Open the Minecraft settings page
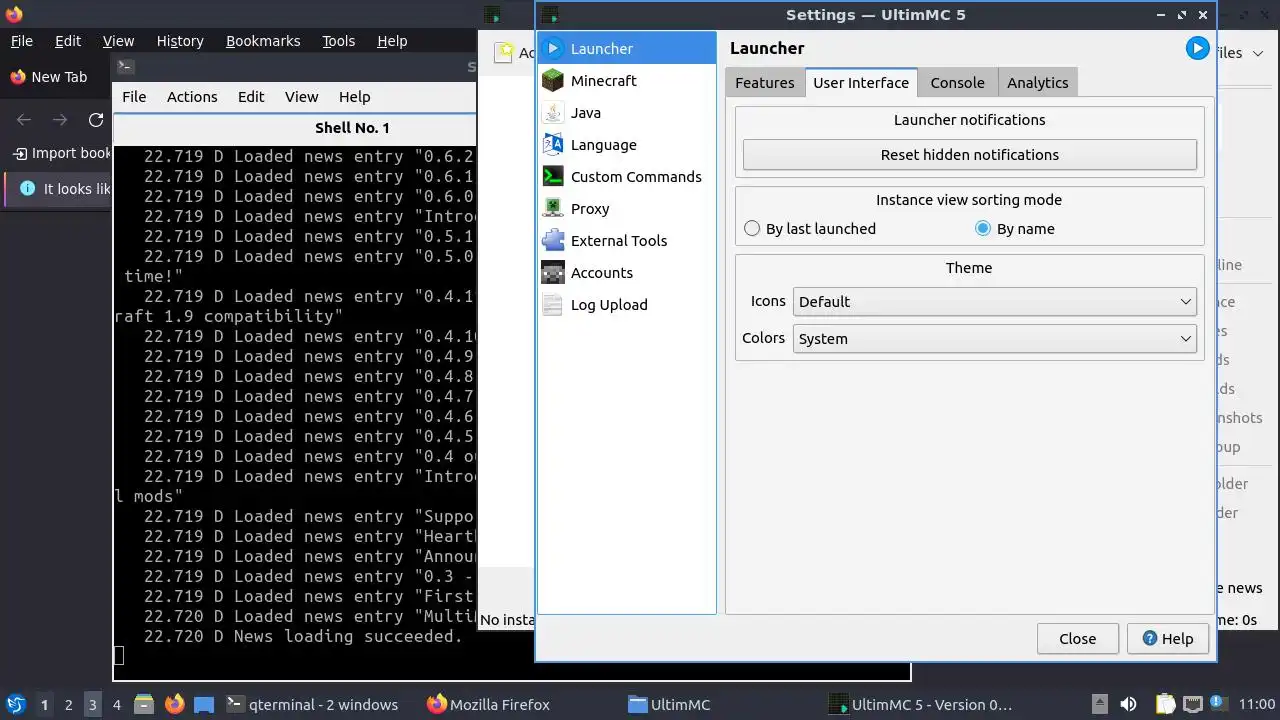The image size is (1280, 720). click(626, 80)
